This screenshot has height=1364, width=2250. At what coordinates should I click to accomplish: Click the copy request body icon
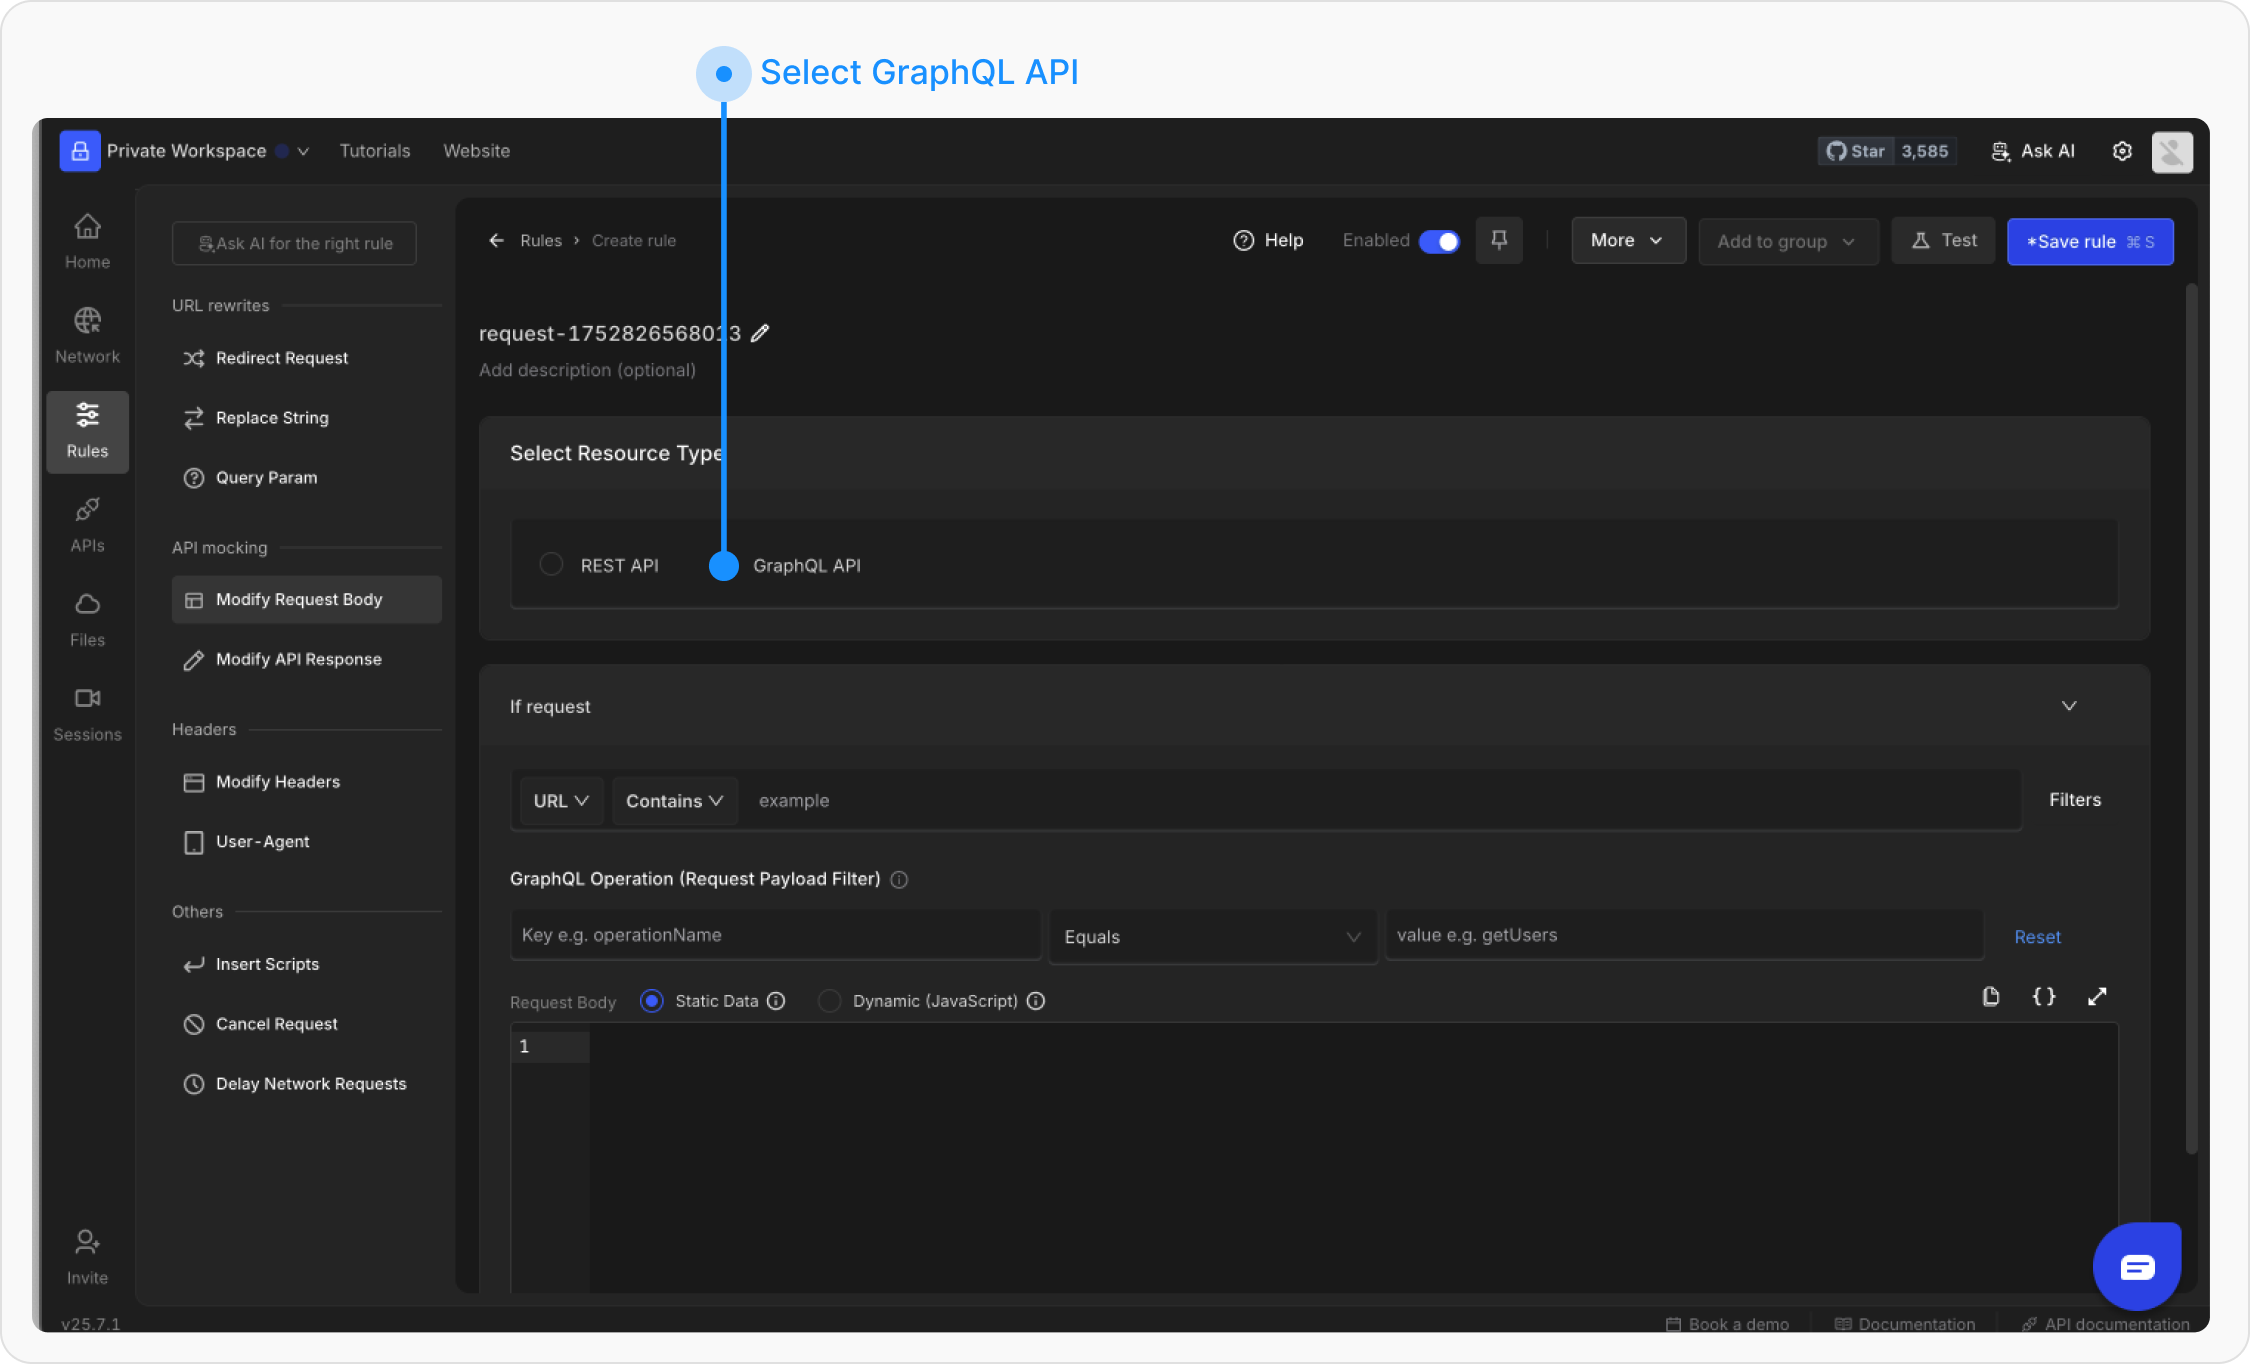(1990, 997)
